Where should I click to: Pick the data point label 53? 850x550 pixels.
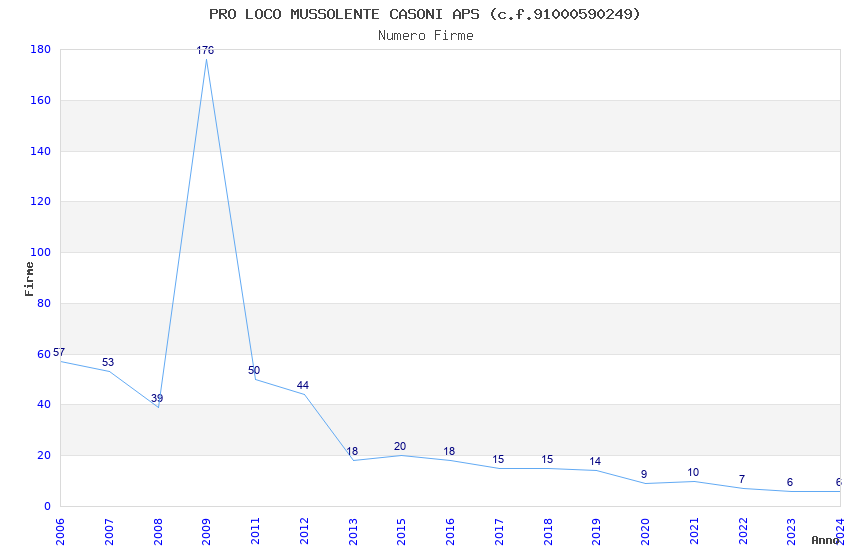point(108,362)
